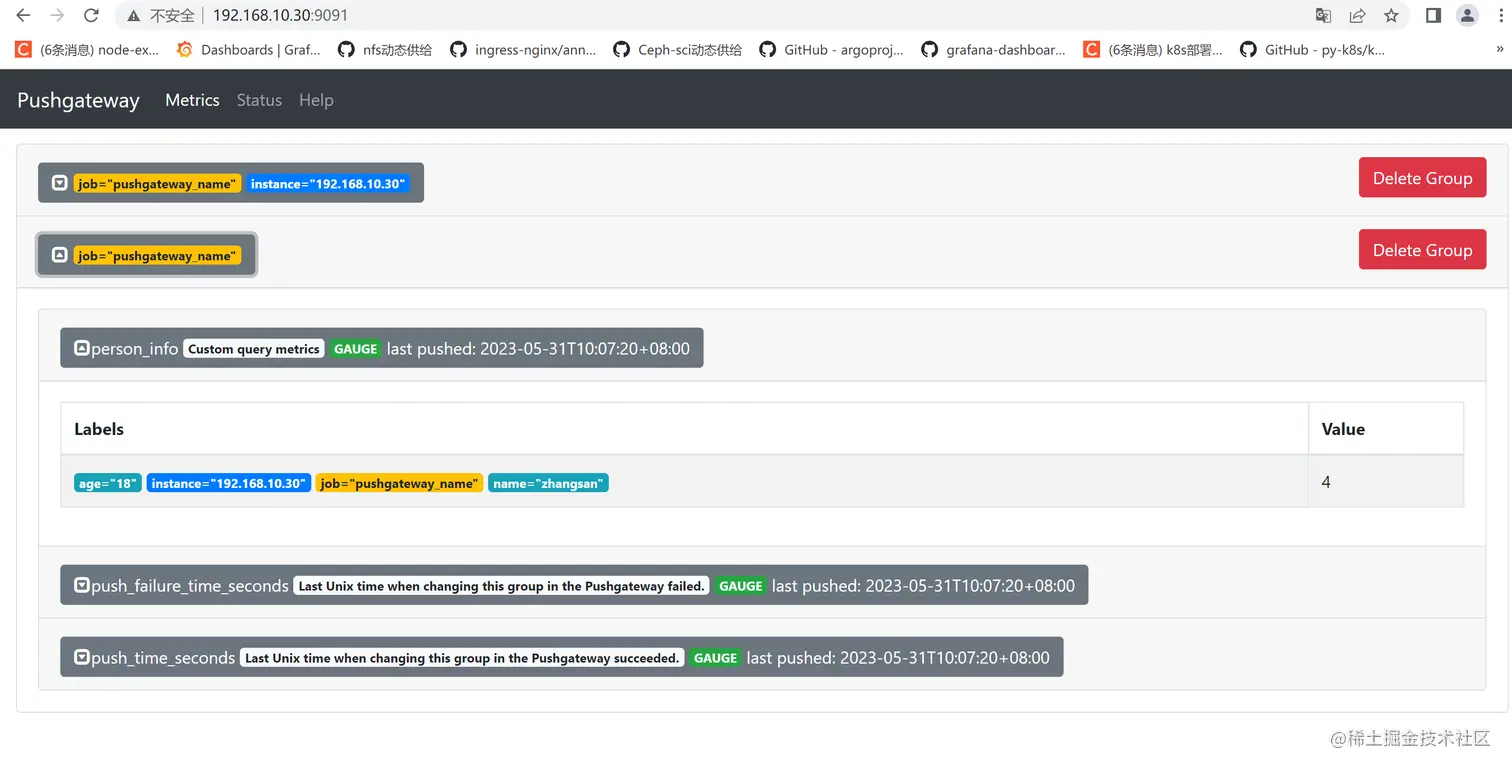Open the Ceph-sci动态供给 bookmark
1512x770 pixels.
click(677, 49)
